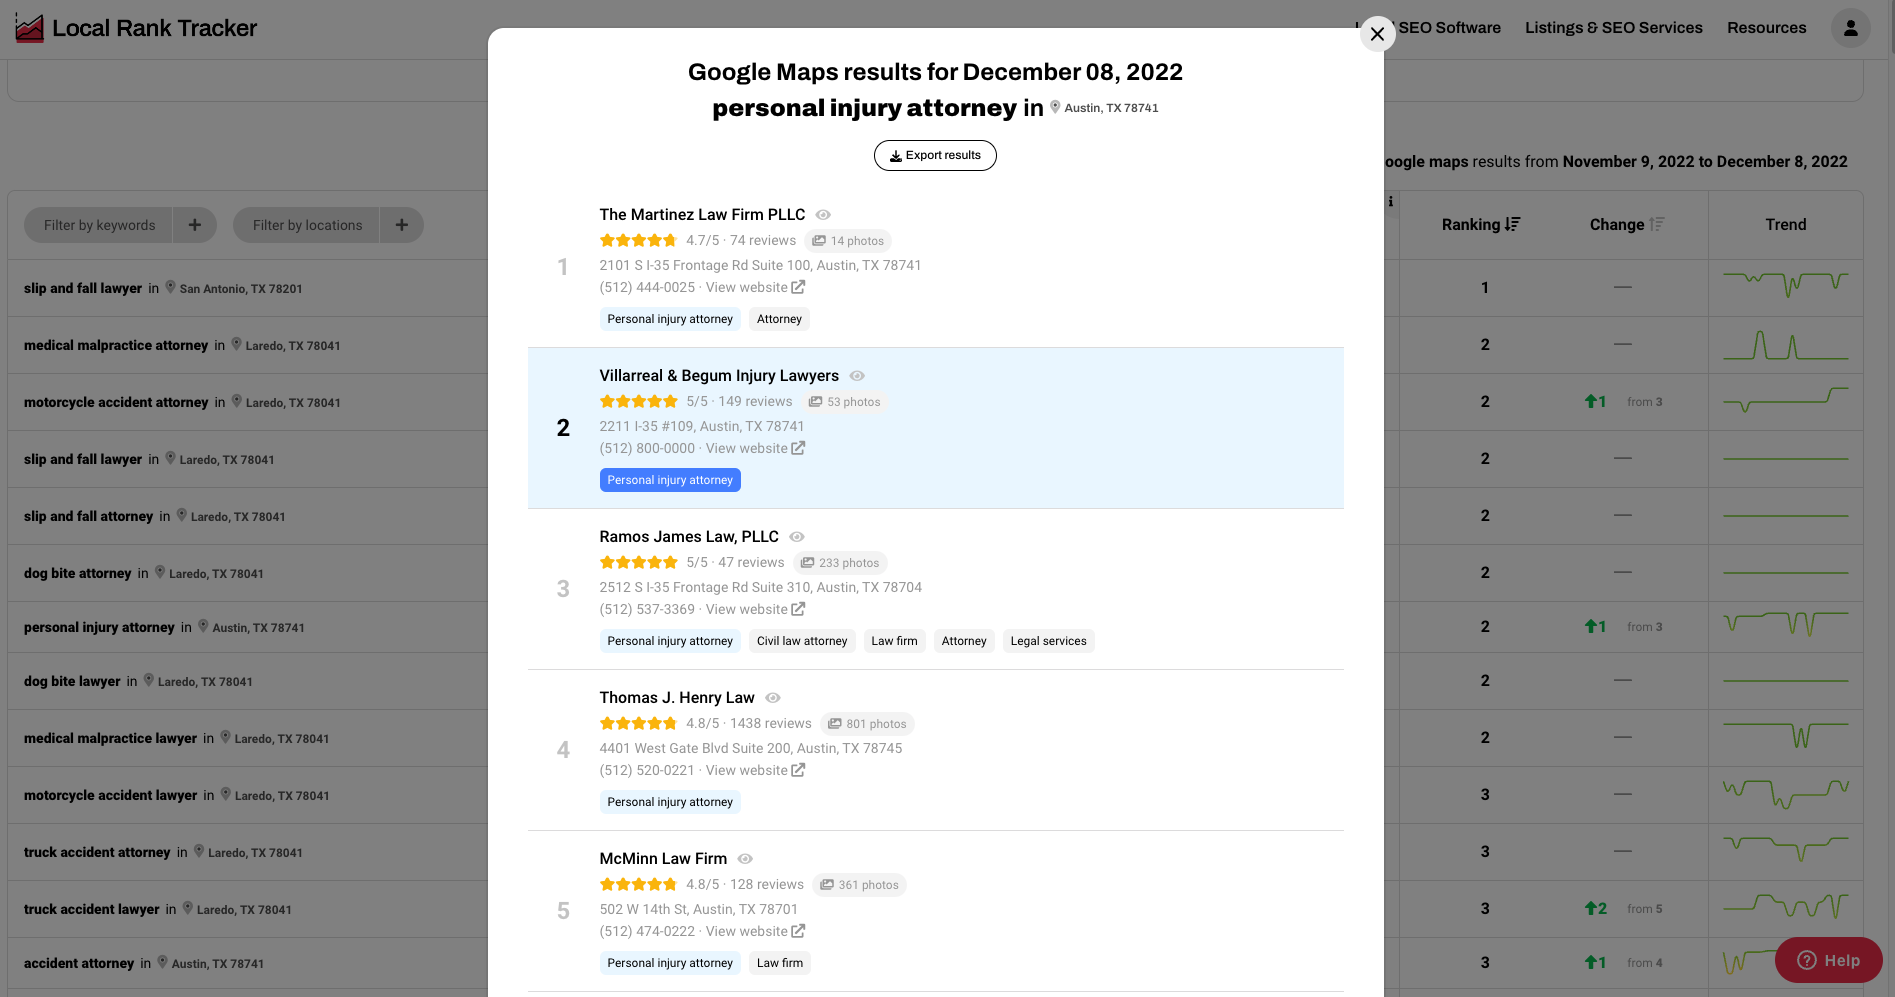Click View website link for Villarreal & Begum
Screen dimensions: 1895x997
754,448
